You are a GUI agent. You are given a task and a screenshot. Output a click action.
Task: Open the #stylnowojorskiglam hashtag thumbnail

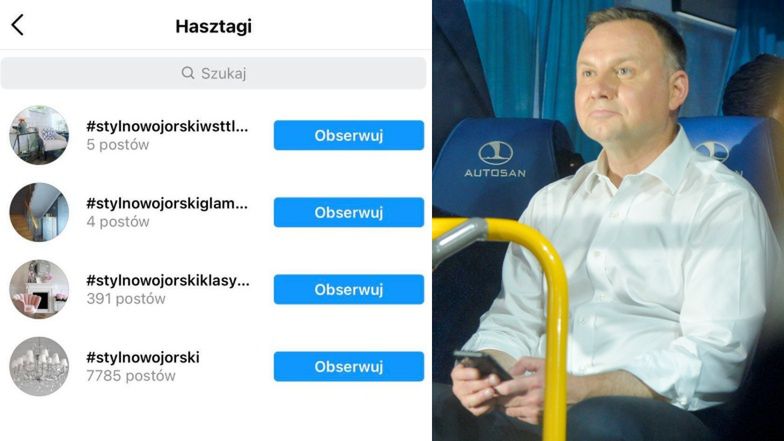[x=39, y=212]
